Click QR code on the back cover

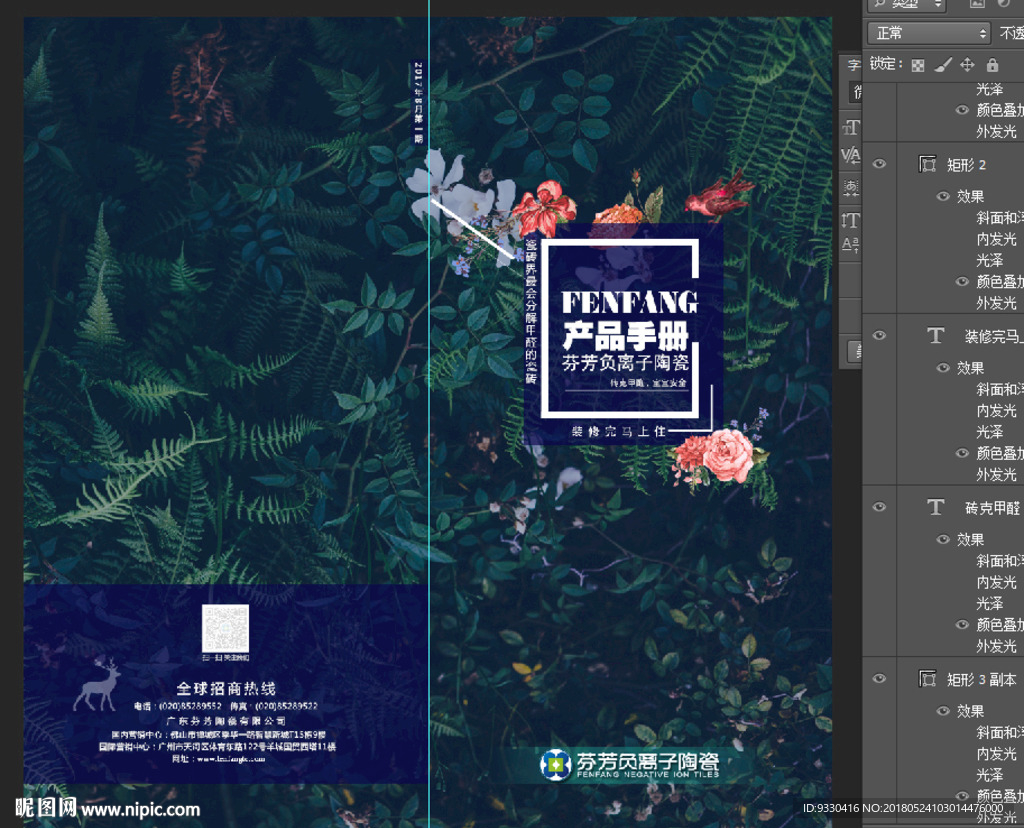point(225,629)
